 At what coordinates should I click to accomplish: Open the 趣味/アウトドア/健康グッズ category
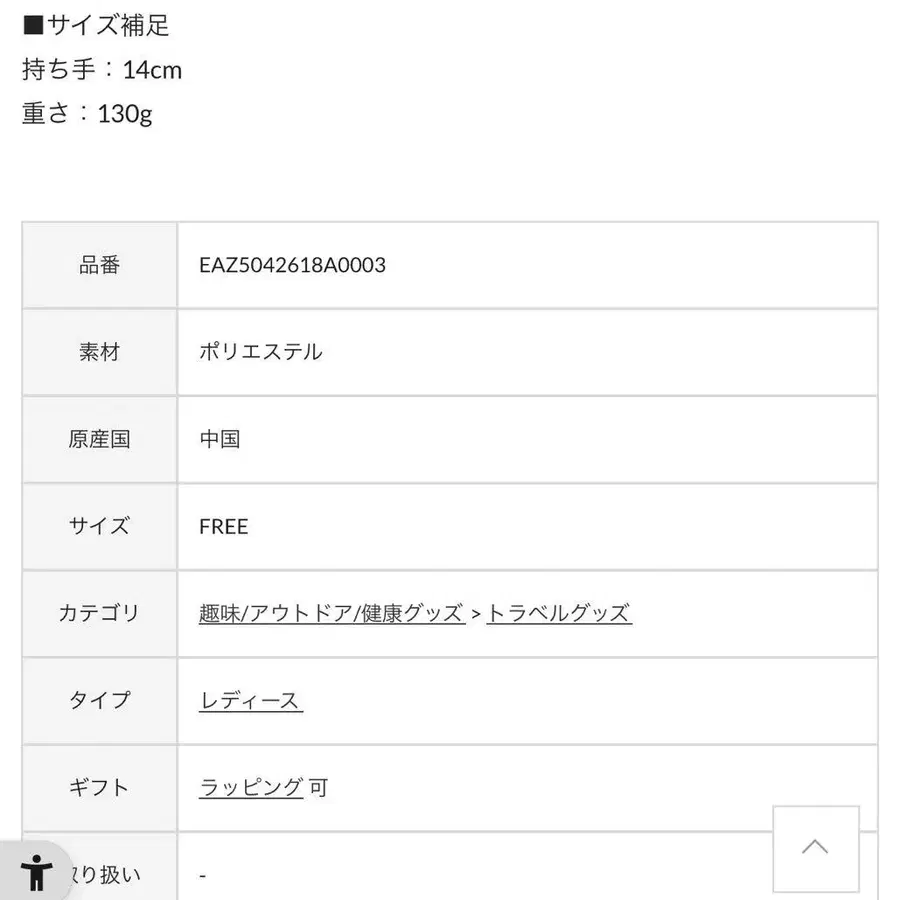point(330,614)
